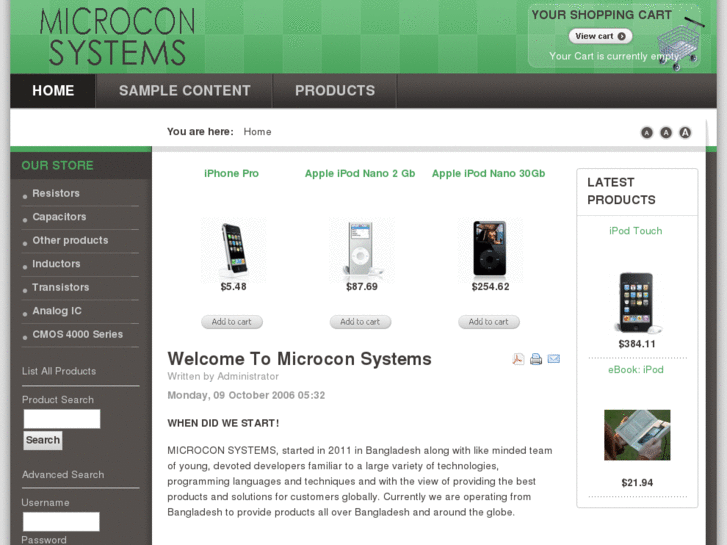Select the smallest font size icon
This screenshot has height=545, width=727.
647,133
